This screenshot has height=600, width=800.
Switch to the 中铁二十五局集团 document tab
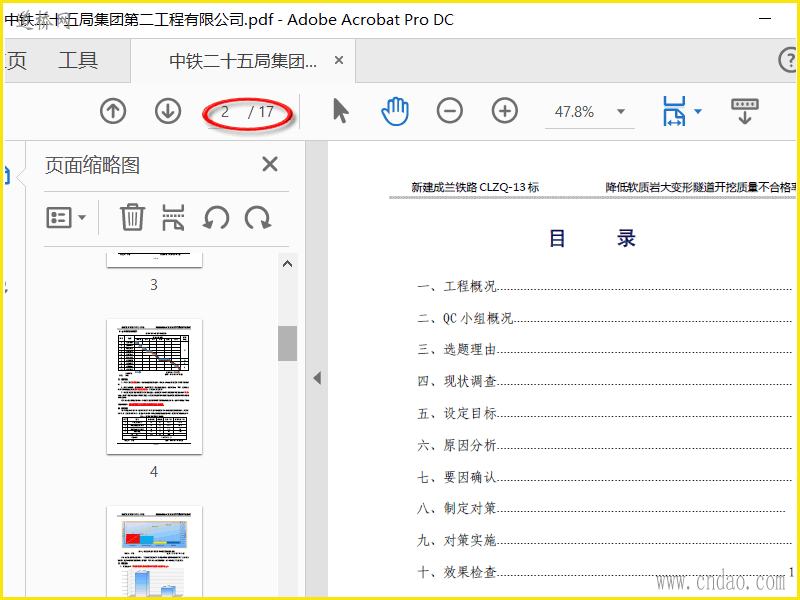[x=243, y=61]
